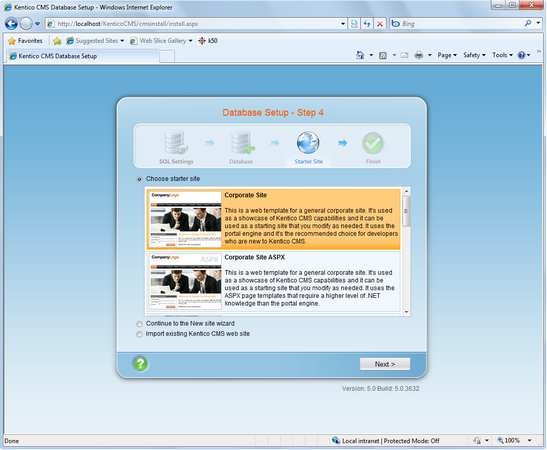
Task: Expand the Home button dropdown arrow
Action: (x=371, y=55)
